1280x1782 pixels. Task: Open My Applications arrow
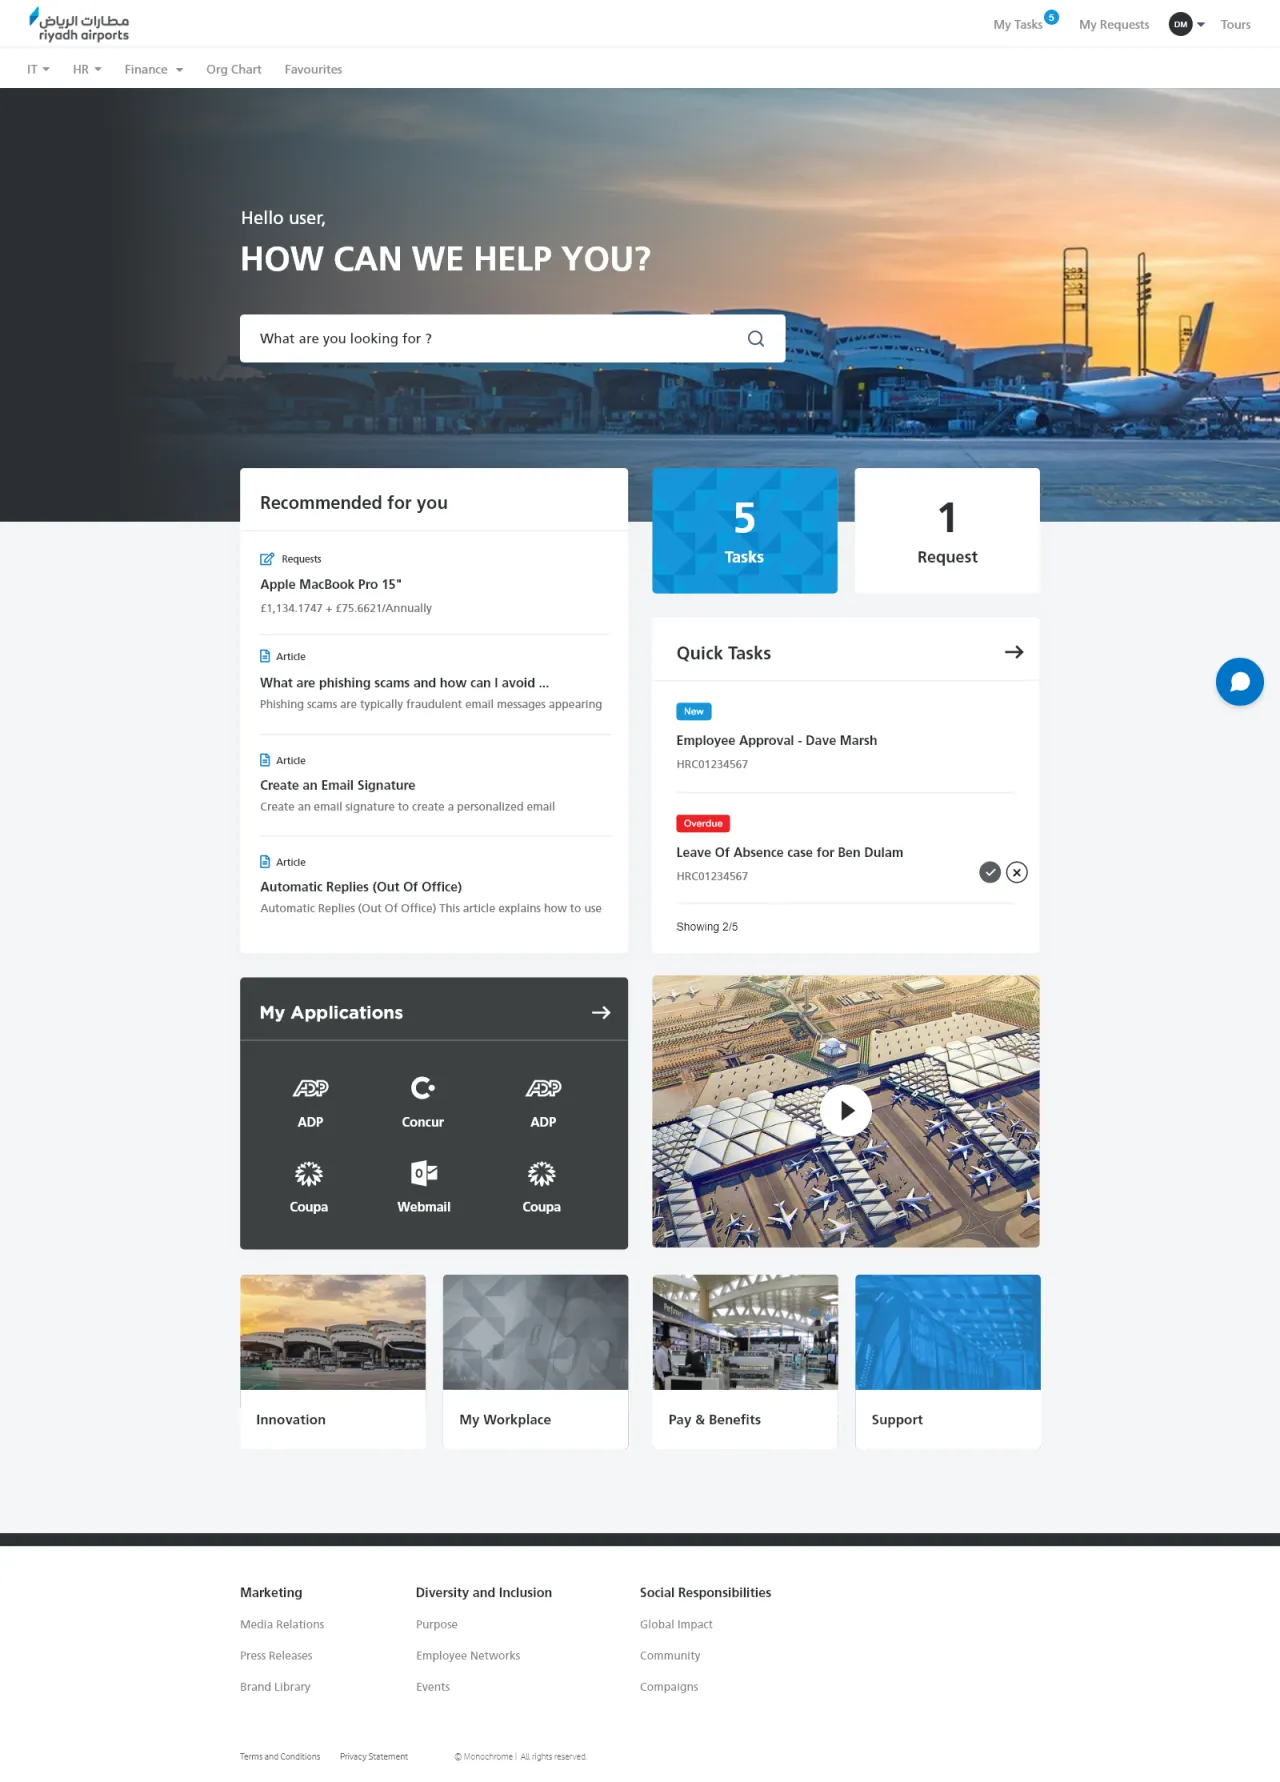point(601,1013)
